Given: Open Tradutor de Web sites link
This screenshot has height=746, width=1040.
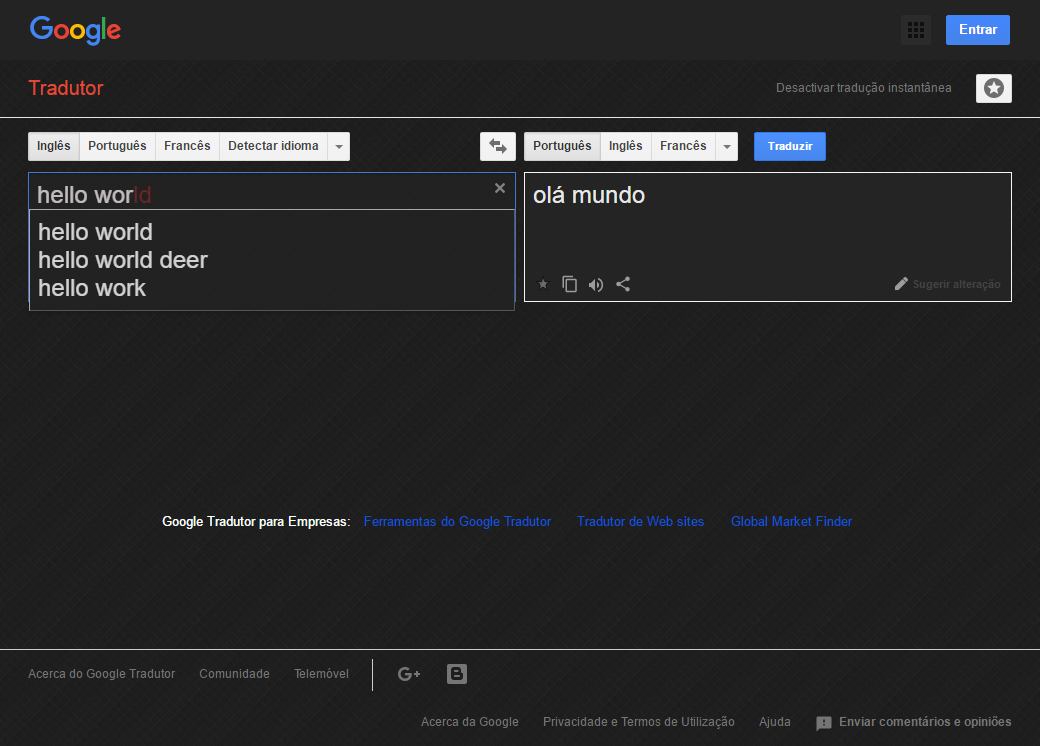Looking at the screenshot, I should coord(640,521).
